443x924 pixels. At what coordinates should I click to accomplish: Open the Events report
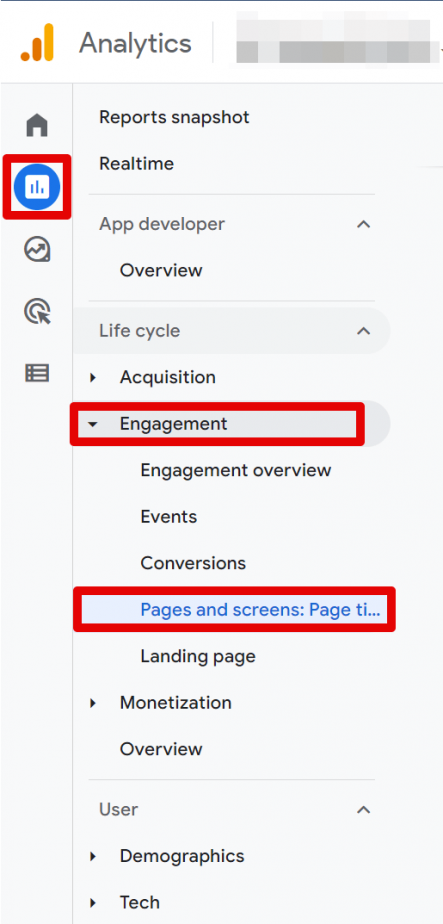click(x=168, y=517)
